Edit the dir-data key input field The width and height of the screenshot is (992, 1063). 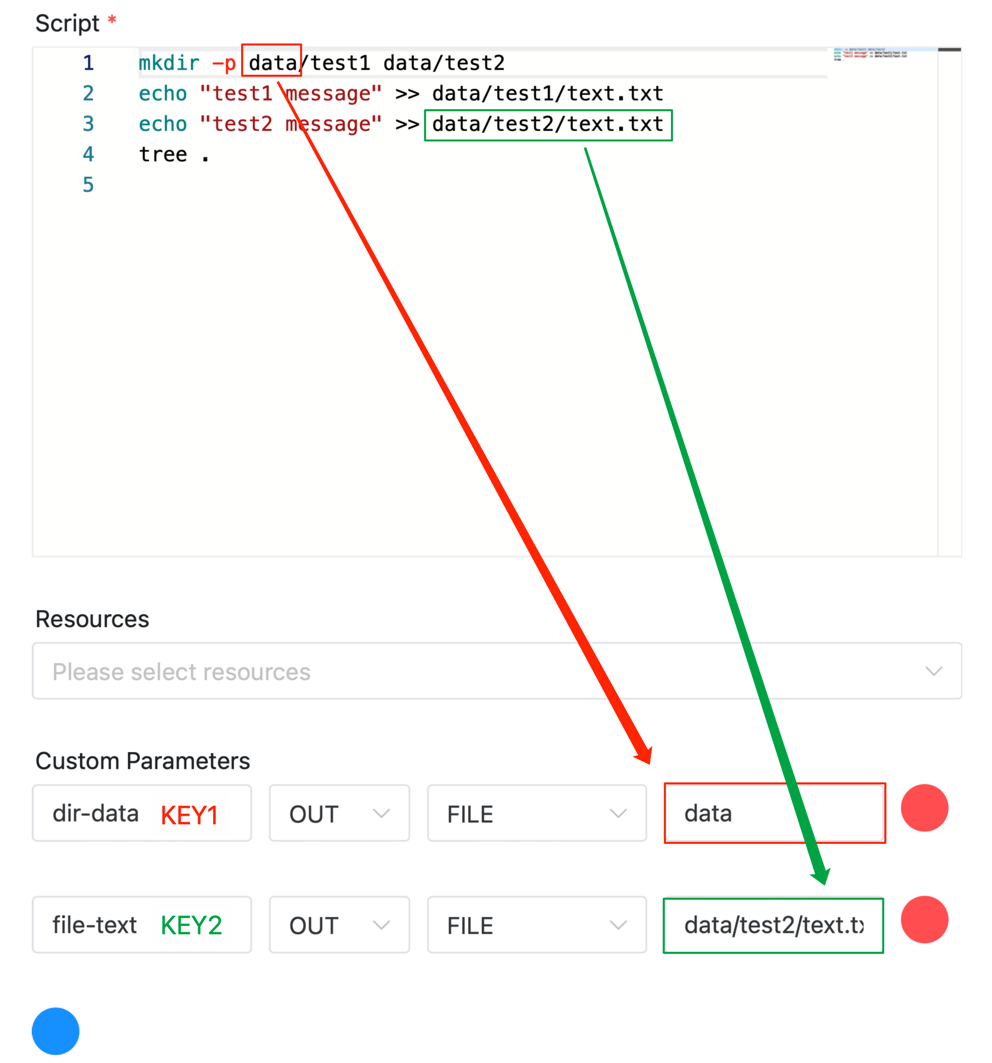point(141,813)
